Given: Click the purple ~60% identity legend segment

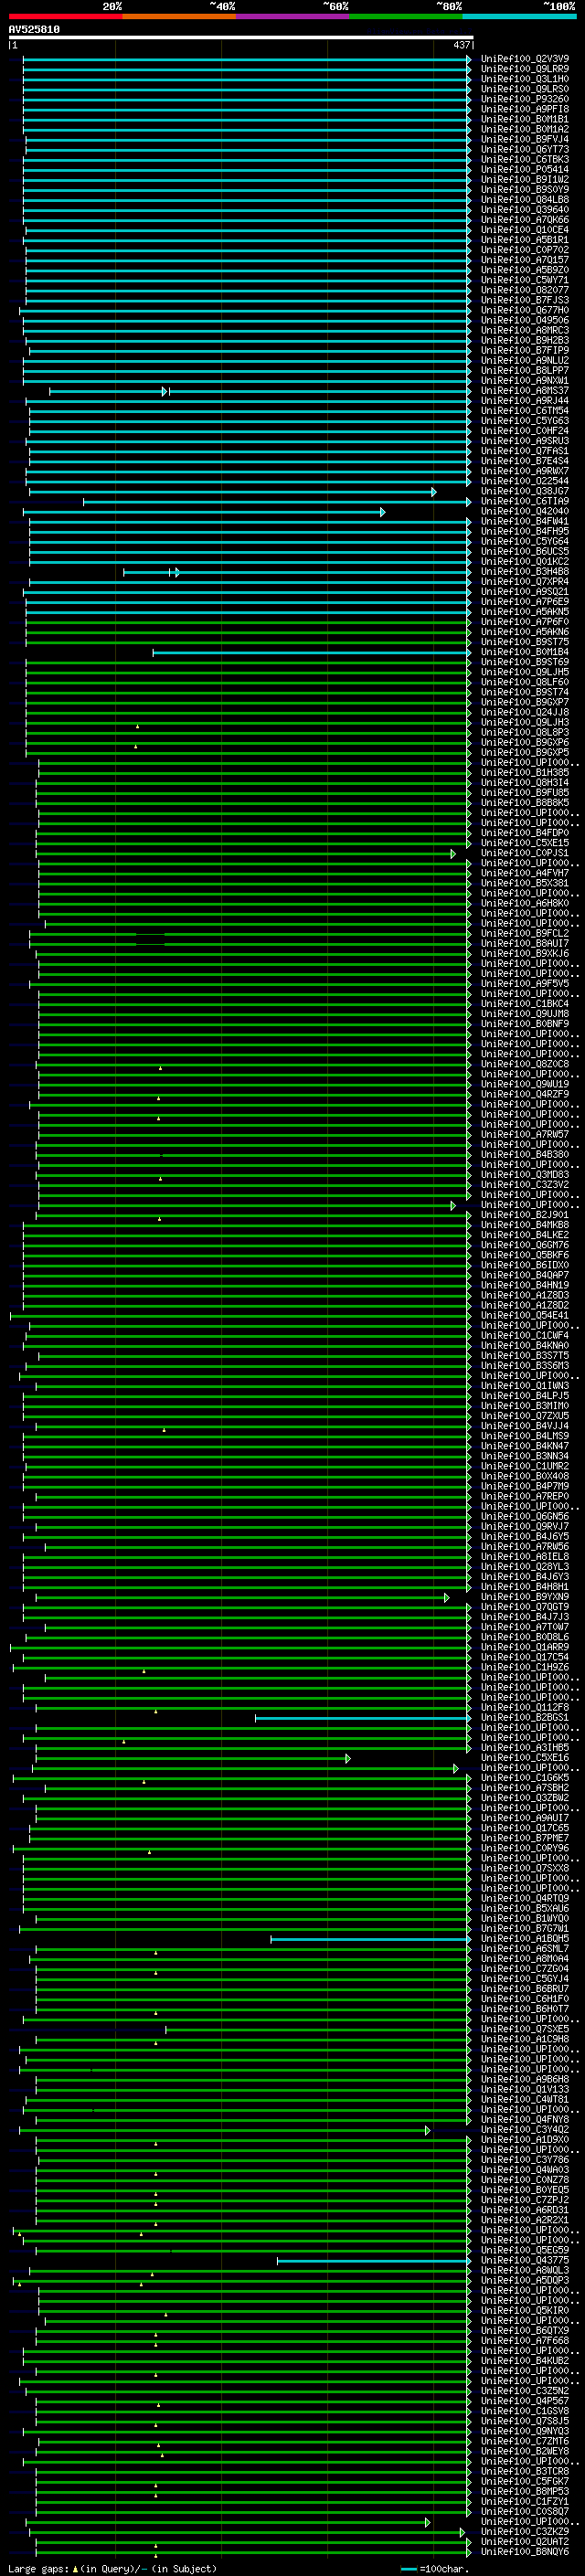Looking at the screenshot, I should click(293, 16).
